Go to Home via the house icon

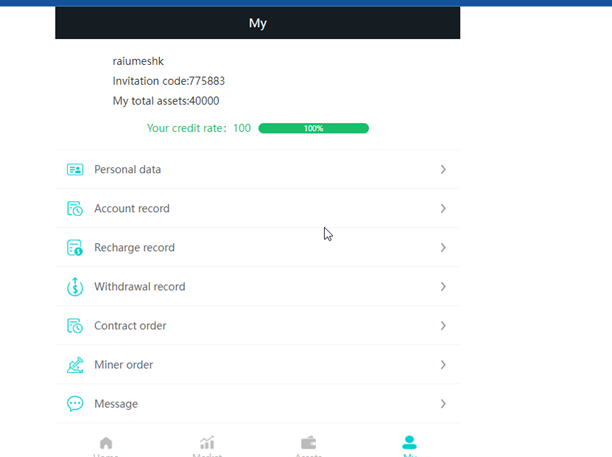[x=106, y=444]
